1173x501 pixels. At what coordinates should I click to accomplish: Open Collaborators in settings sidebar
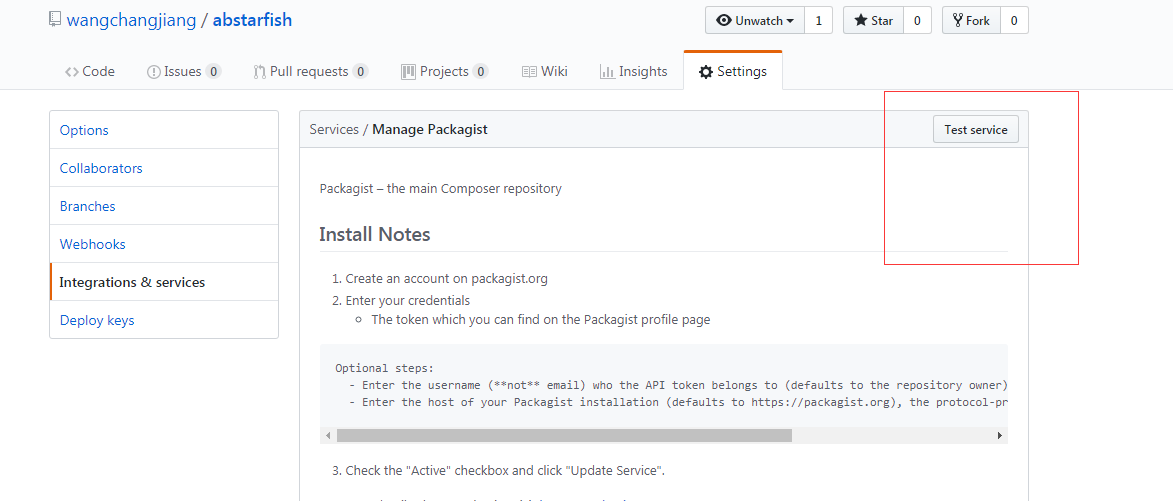[x=164, y=168]
